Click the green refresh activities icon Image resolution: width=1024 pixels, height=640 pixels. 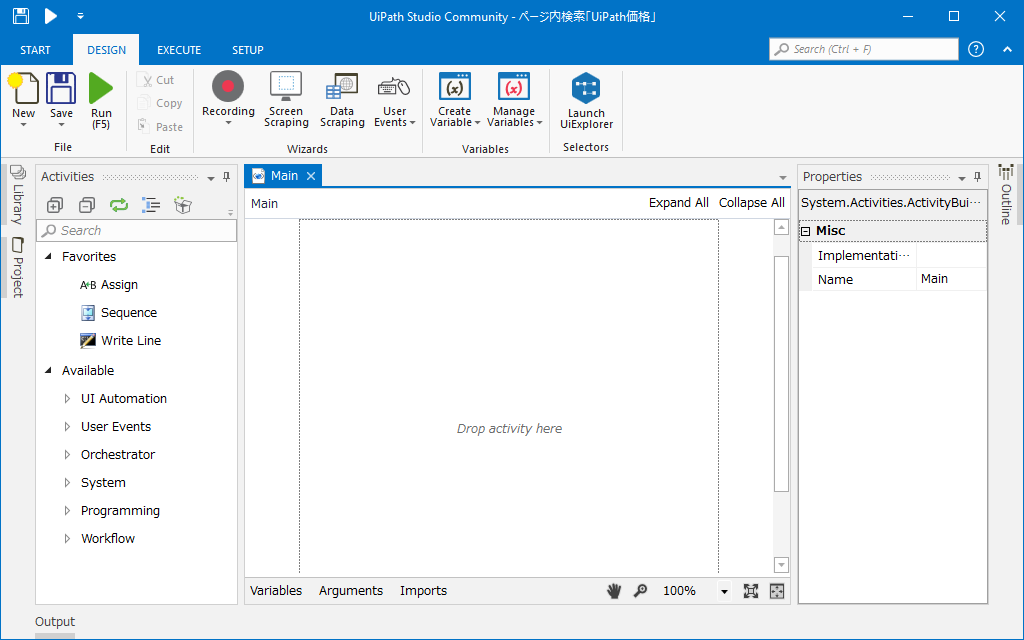click(119, 205)
